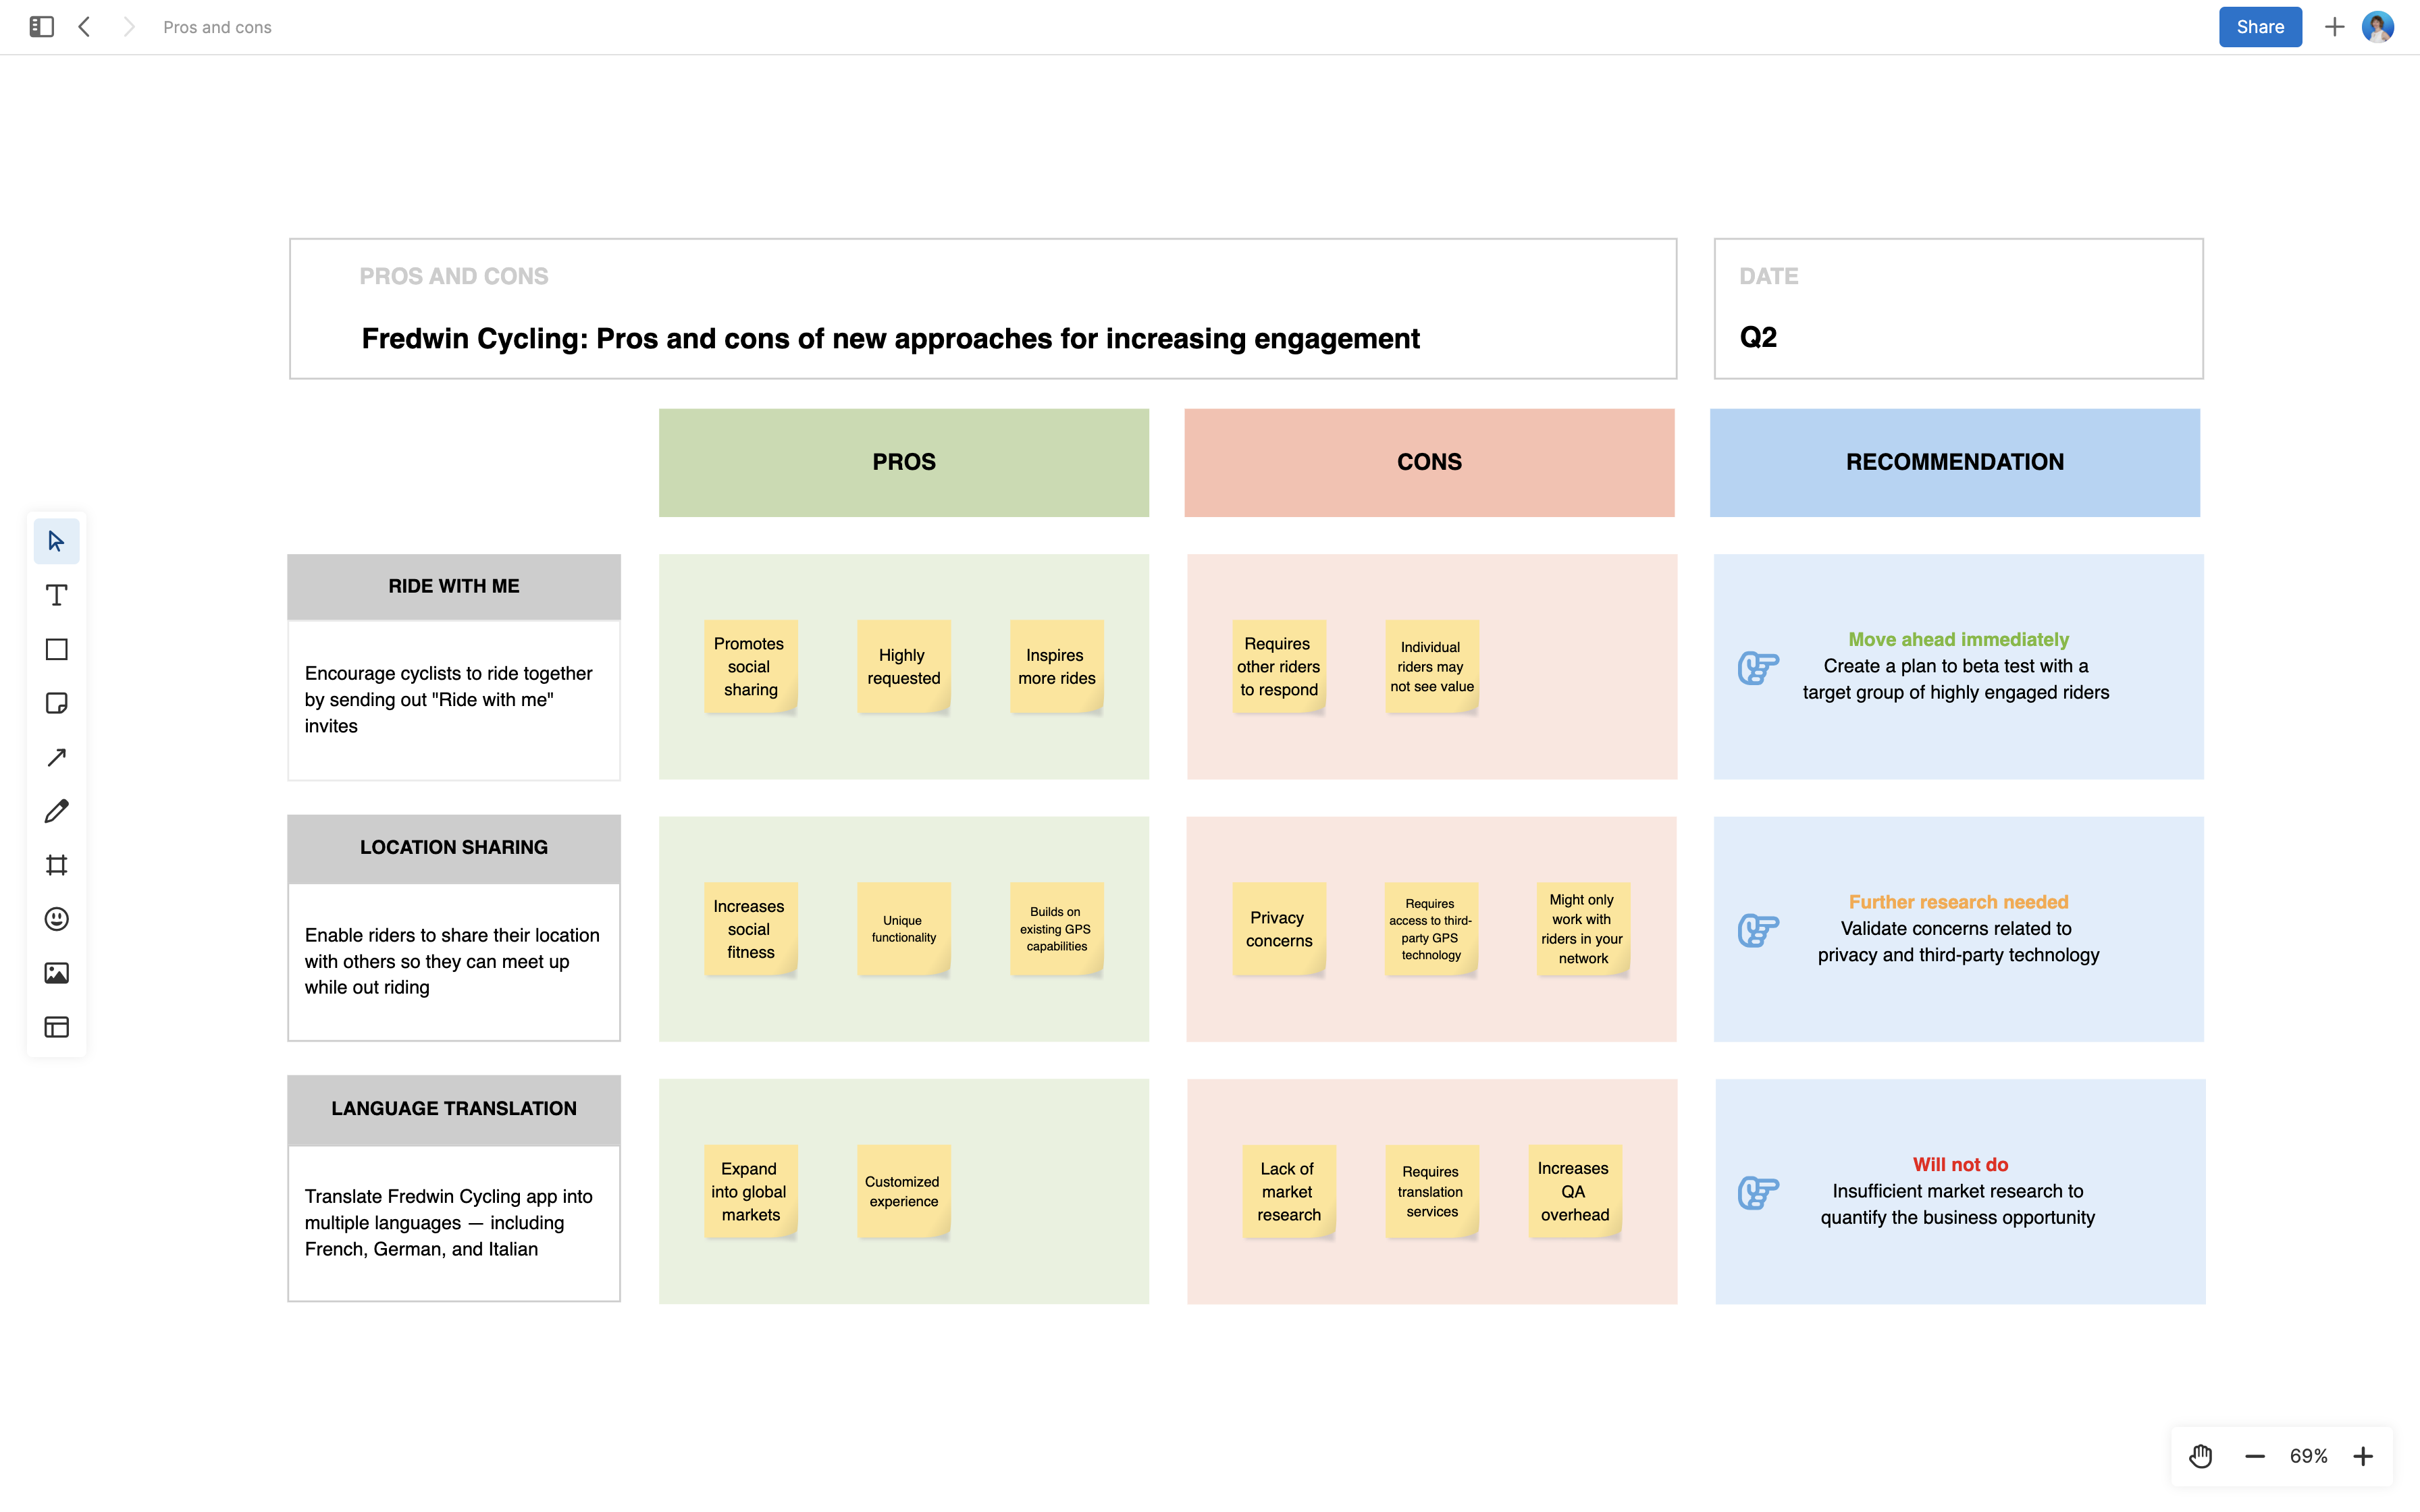Click the rectangle/shape tool icon
2420x1512 pixels.
[x=56, y=648]
